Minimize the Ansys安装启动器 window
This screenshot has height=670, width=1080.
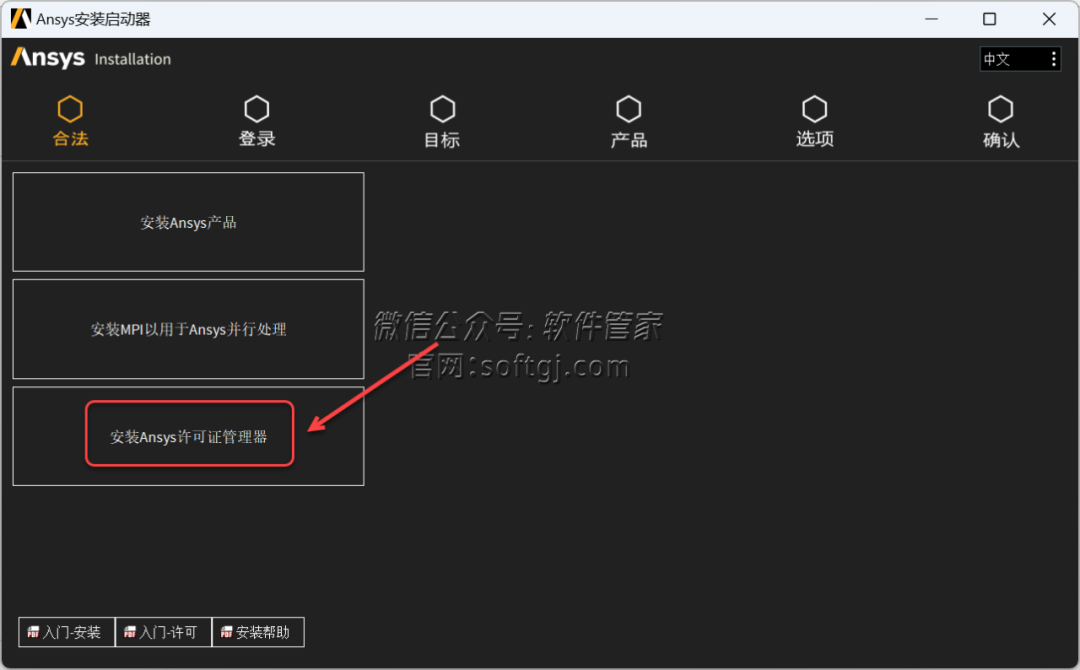[x=931, y=19]
